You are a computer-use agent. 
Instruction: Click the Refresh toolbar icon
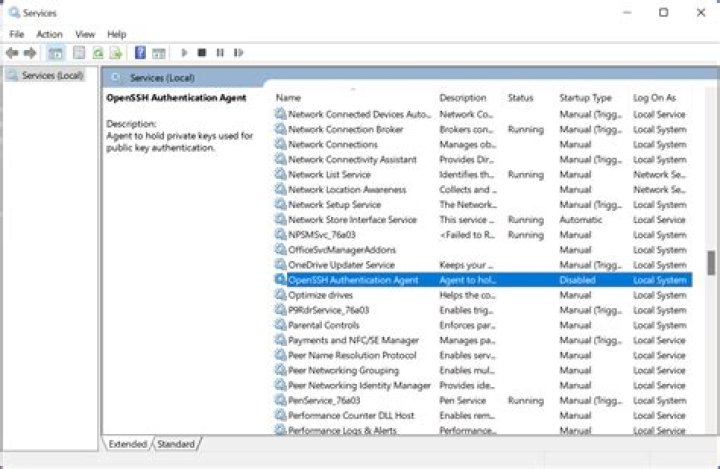99,52
